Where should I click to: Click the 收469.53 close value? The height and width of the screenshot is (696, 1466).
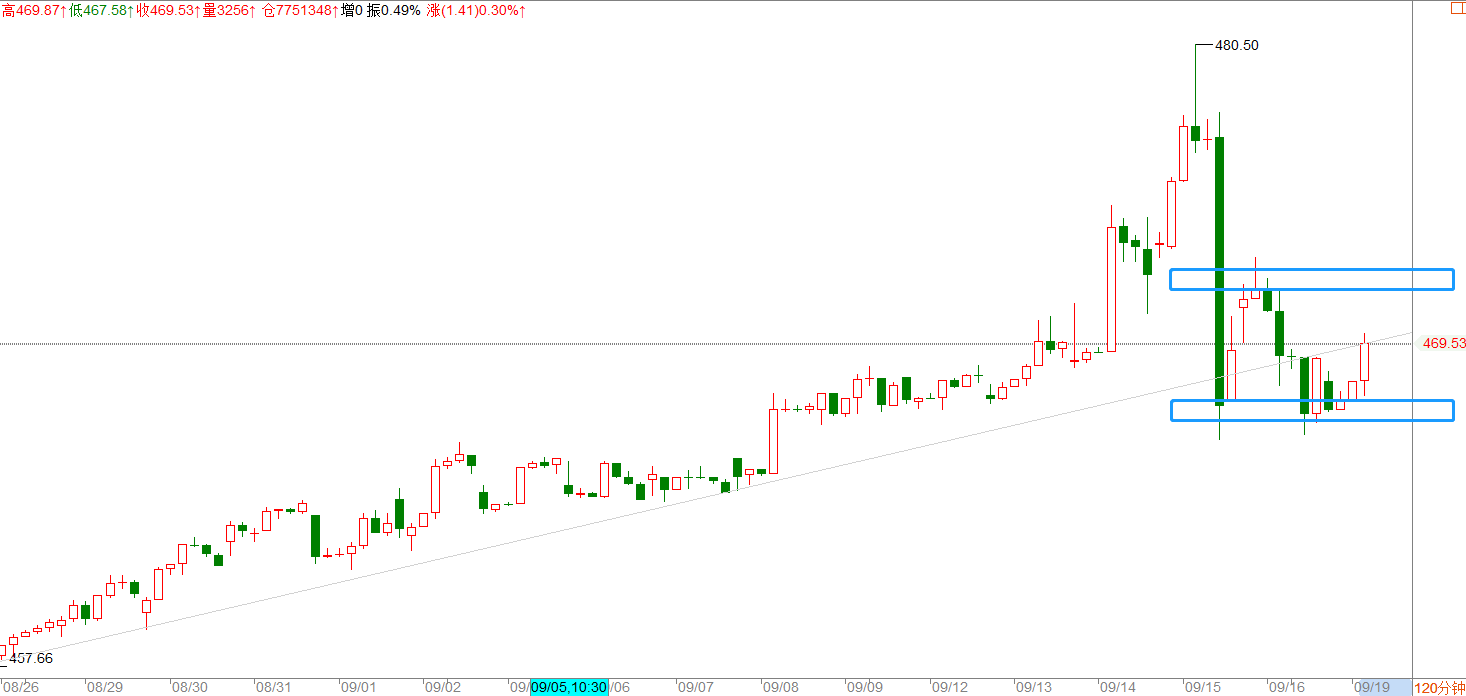(x=169, y=10)
